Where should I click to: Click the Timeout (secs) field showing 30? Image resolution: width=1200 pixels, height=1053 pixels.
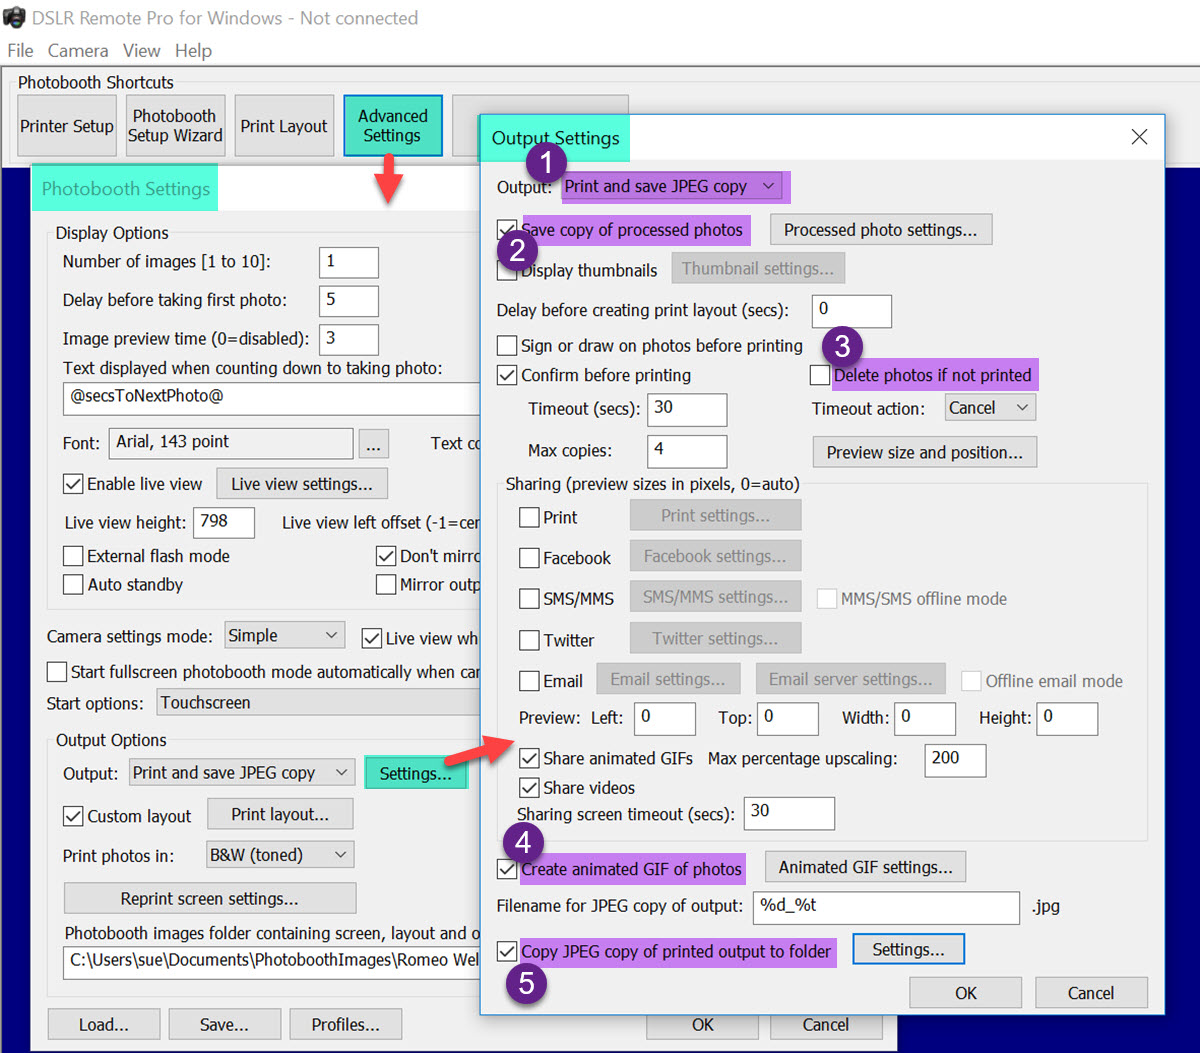[x=687, y=409]
